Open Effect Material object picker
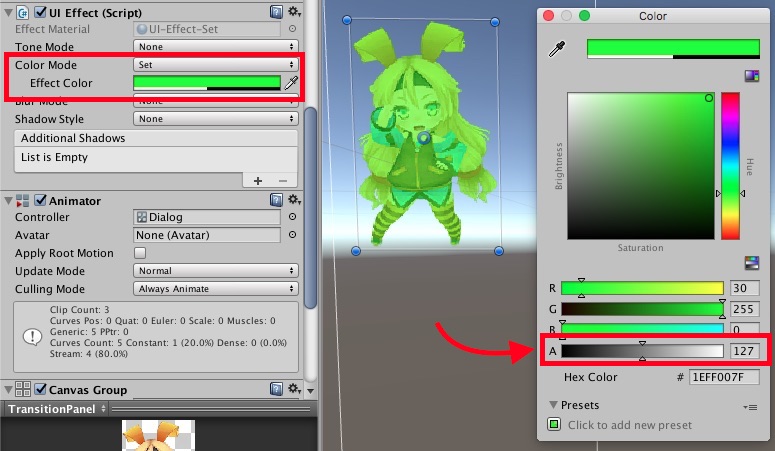 (x=293, y=29)
